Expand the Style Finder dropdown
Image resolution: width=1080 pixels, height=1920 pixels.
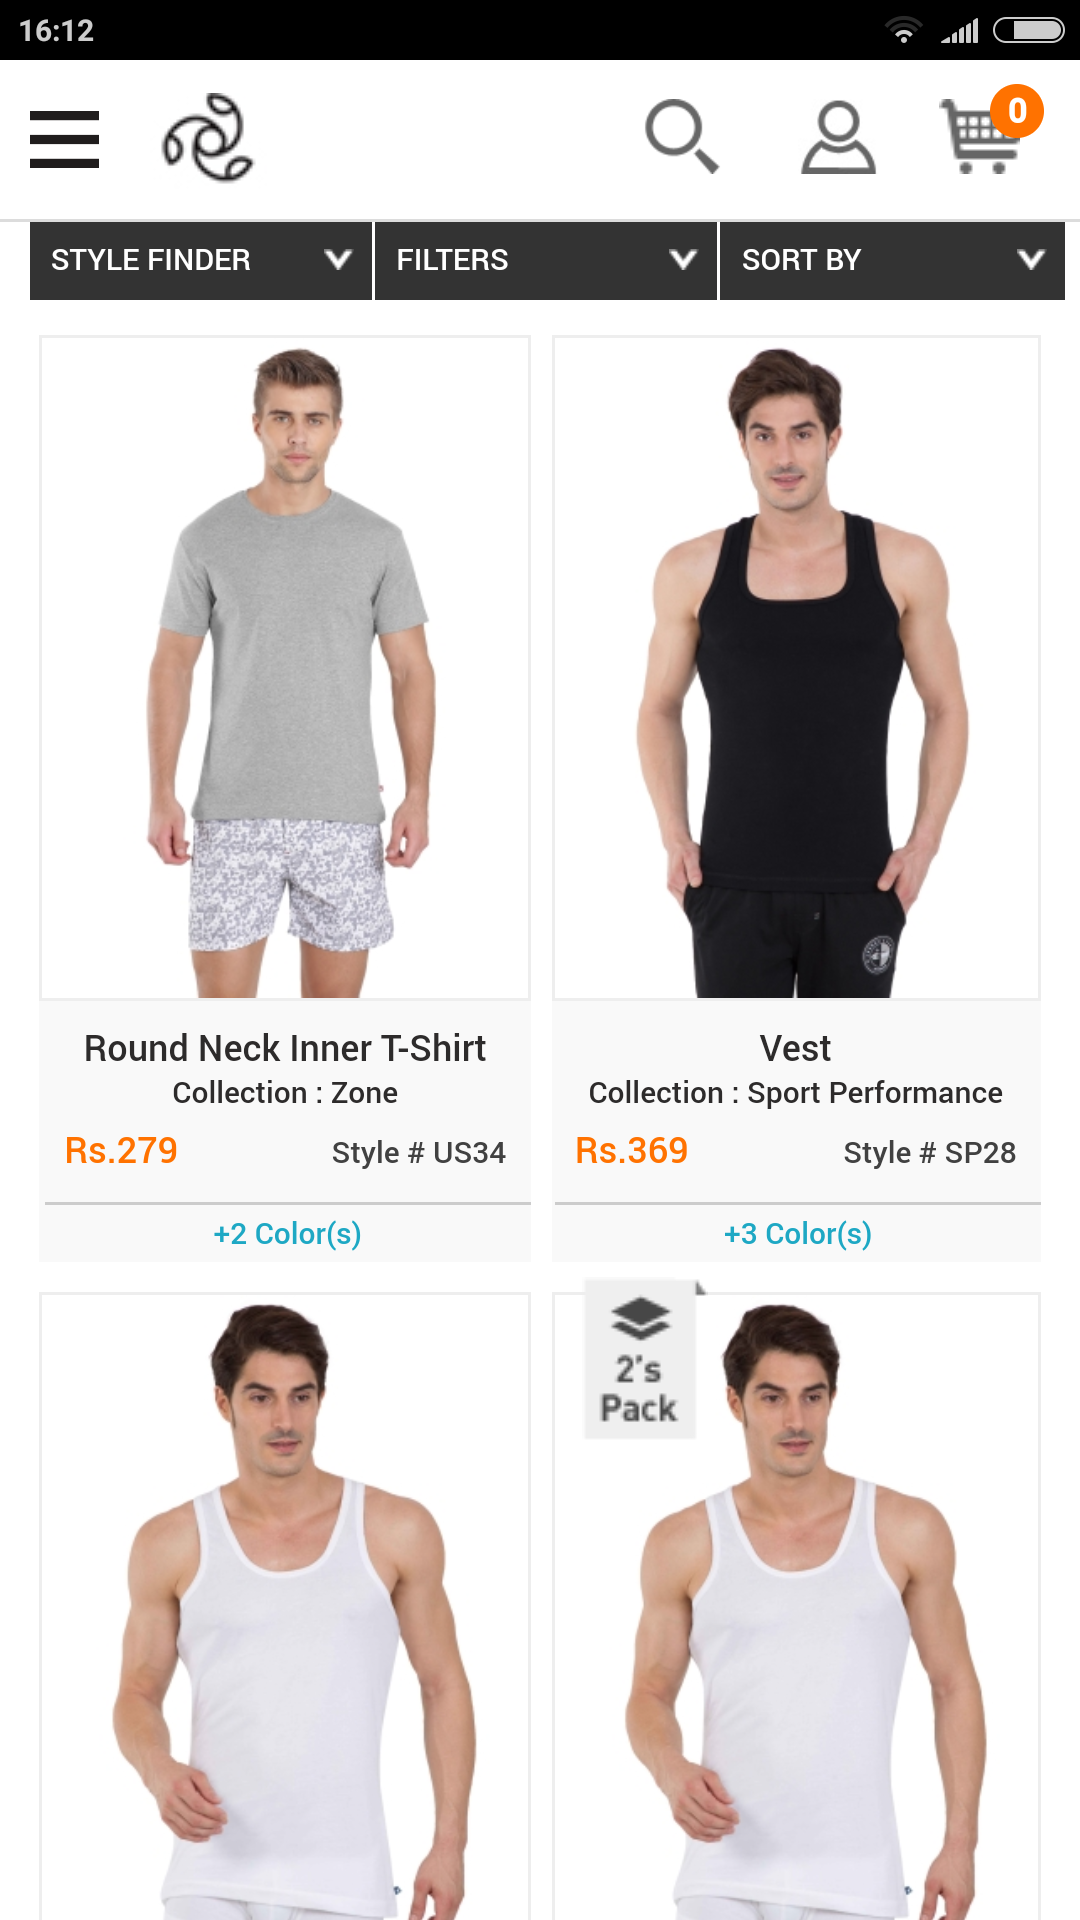tap(201, 261)
